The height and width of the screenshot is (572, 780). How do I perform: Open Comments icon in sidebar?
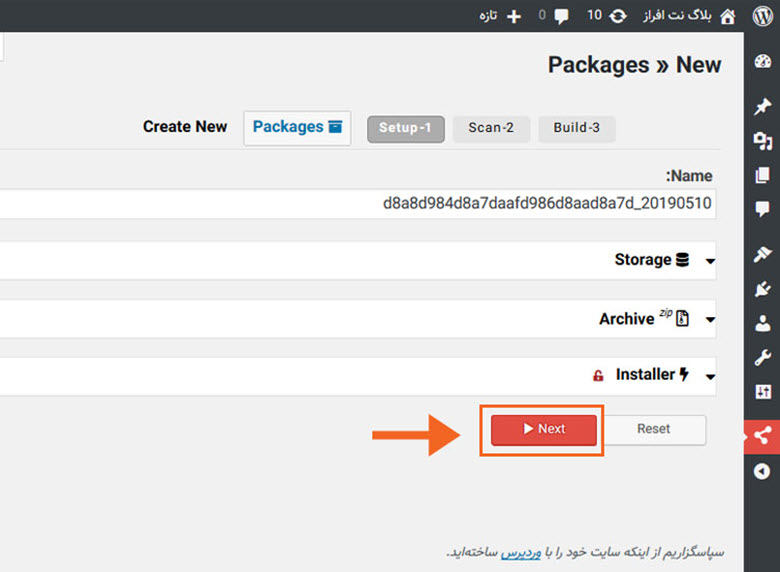763,209
